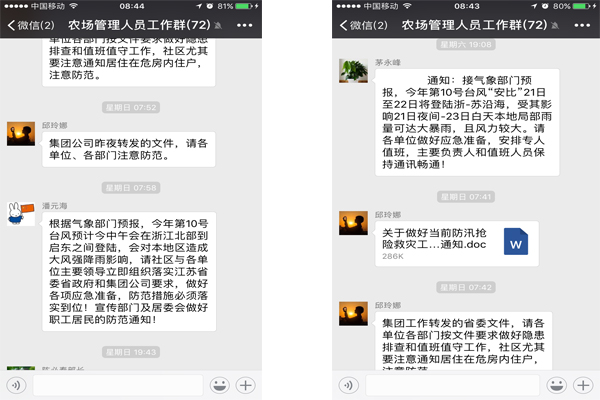
Task: Tap the rabbit avatar of 潘元海
Action: 21,214
